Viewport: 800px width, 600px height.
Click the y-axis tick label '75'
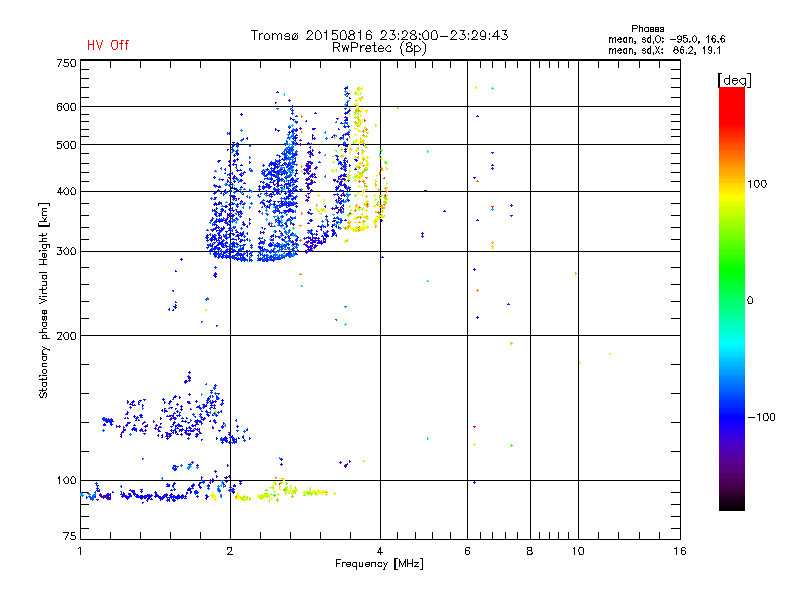click(70, 536)
